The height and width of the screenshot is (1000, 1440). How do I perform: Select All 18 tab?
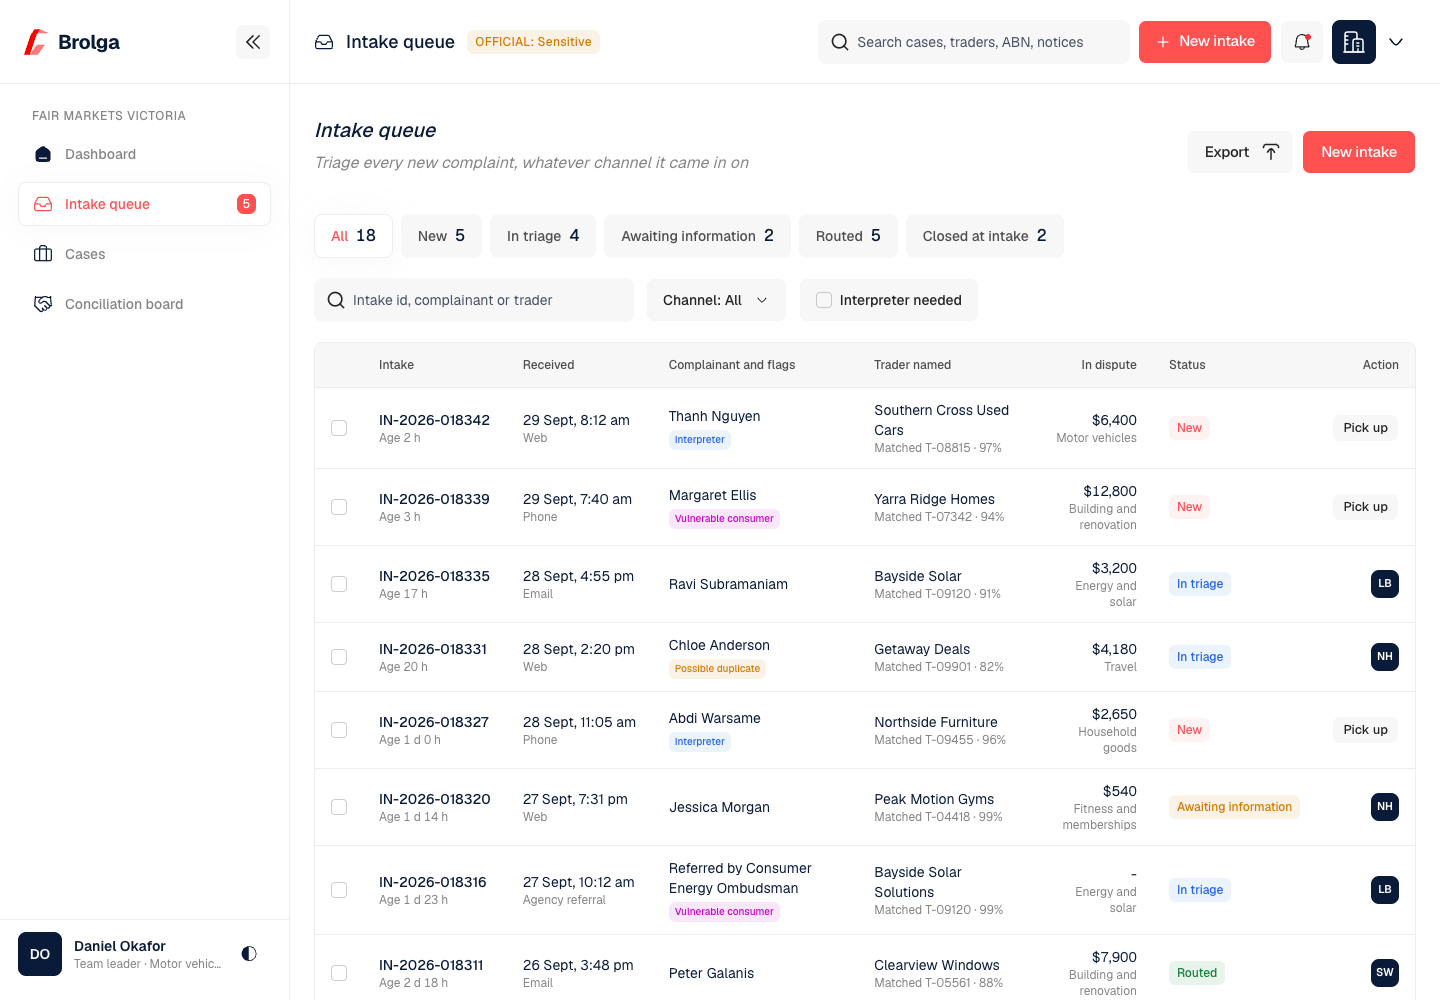[x=353, y=236]
